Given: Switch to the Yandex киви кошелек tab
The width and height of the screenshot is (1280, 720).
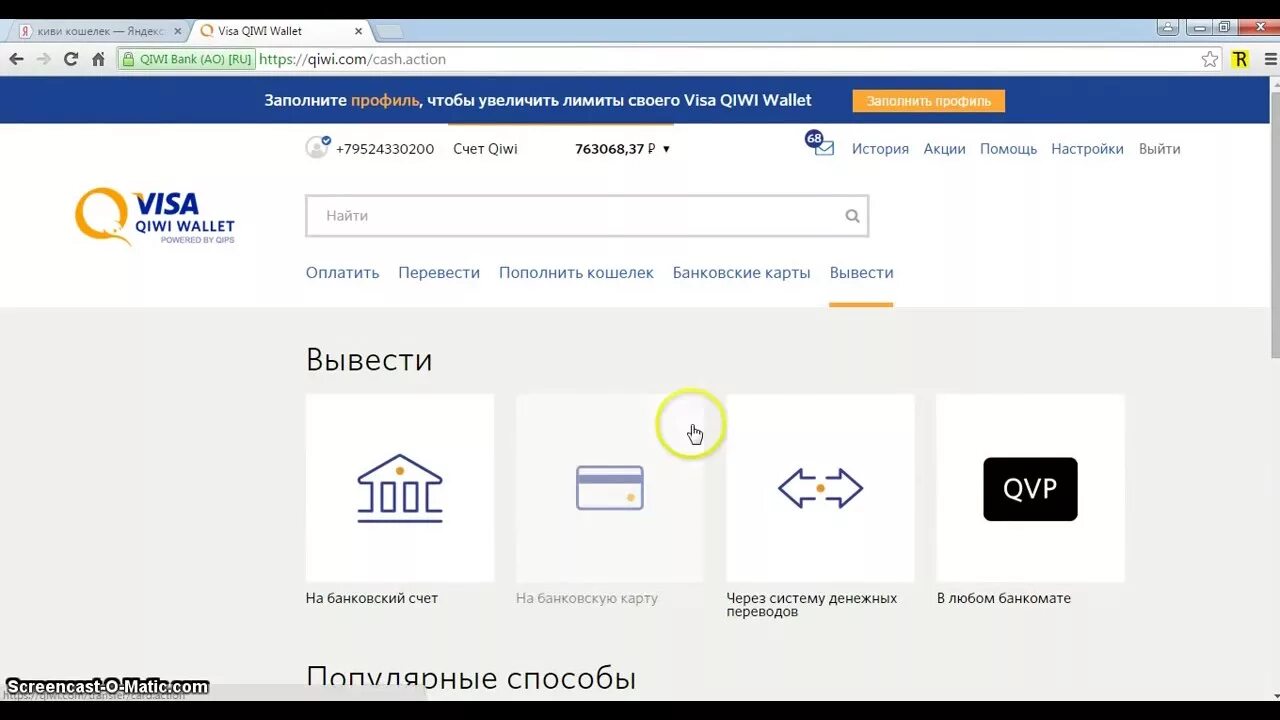Looking at the screenshot, I should click(99, 31).
